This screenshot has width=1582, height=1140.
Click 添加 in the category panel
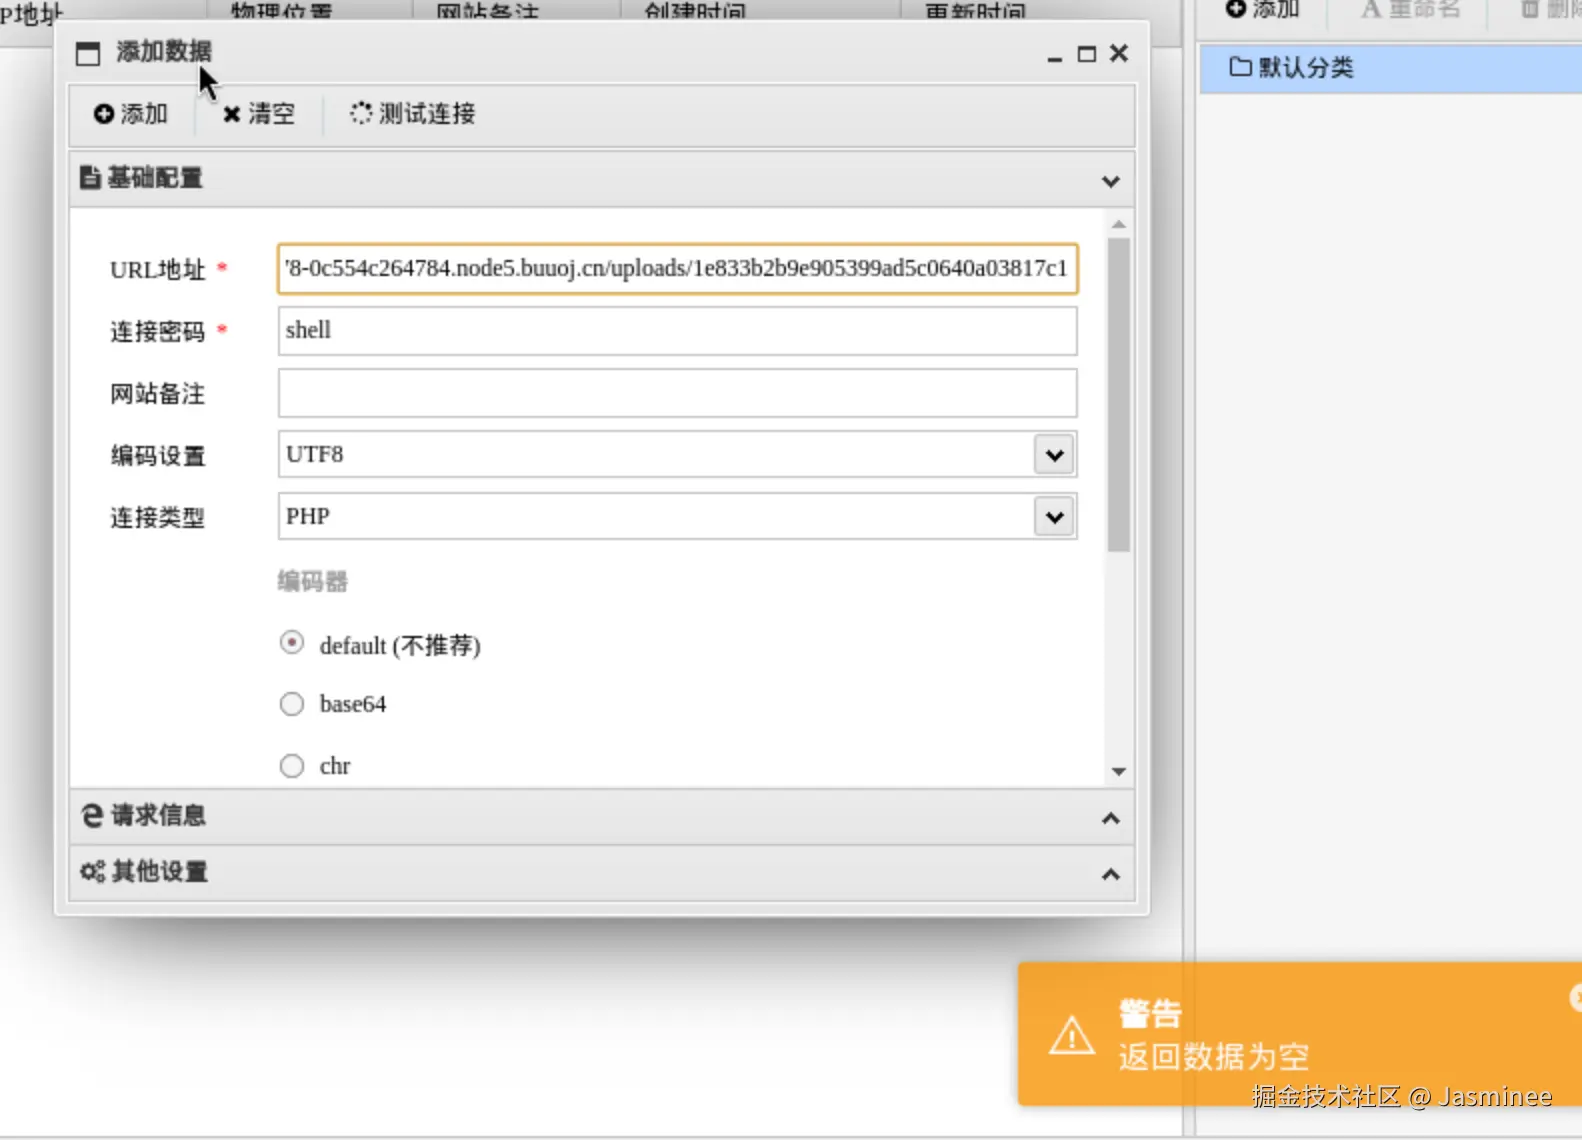[x=1262, y=10]
